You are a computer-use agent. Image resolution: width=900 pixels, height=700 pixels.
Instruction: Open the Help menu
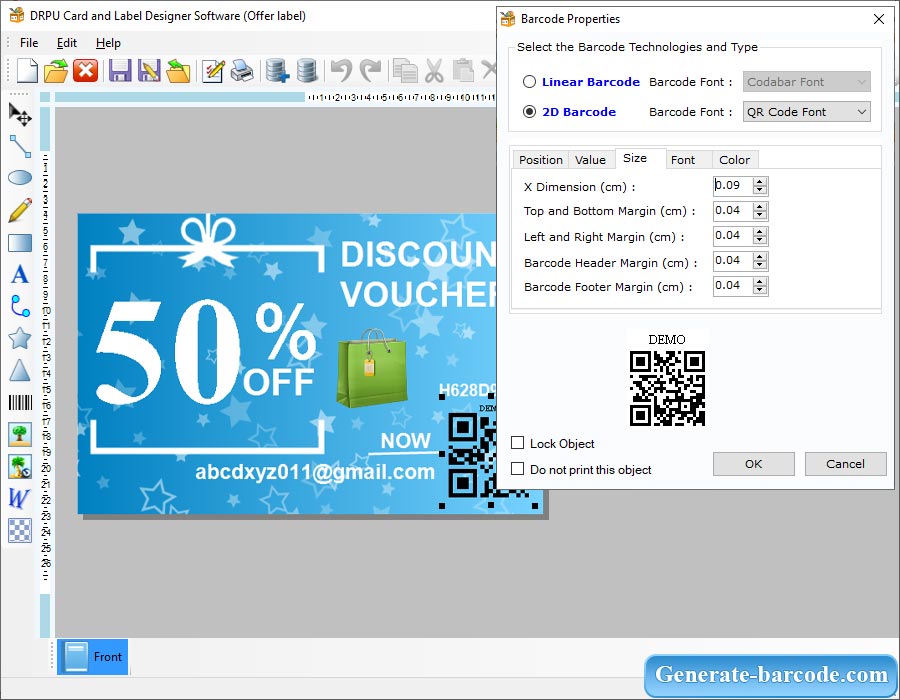point(108,43)
